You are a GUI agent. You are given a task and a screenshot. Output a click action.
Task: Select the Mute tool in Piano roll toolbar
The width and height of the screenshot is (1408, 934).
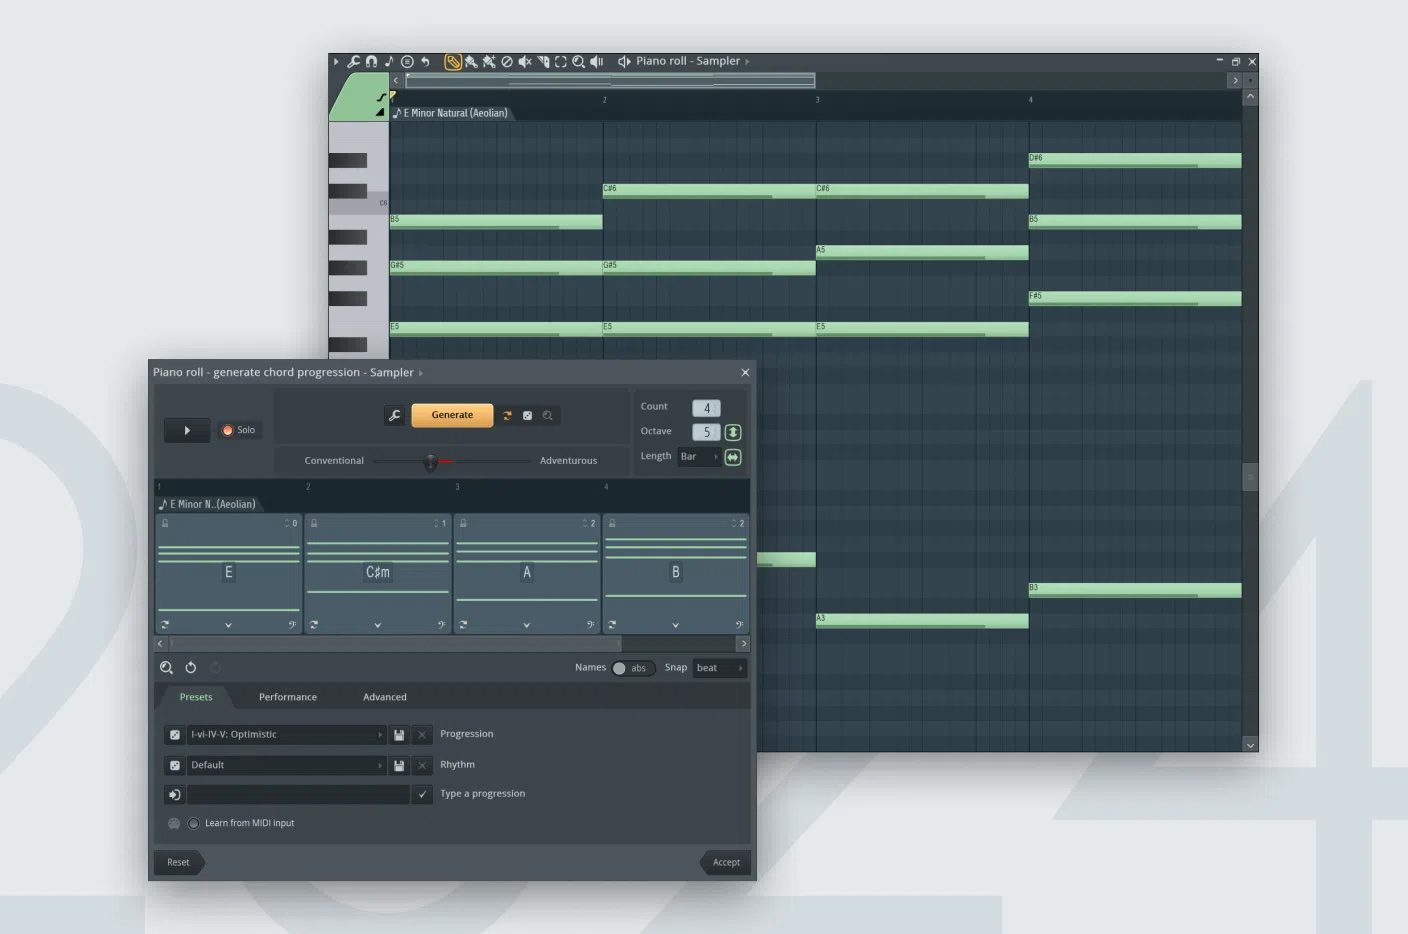point(524,62)
